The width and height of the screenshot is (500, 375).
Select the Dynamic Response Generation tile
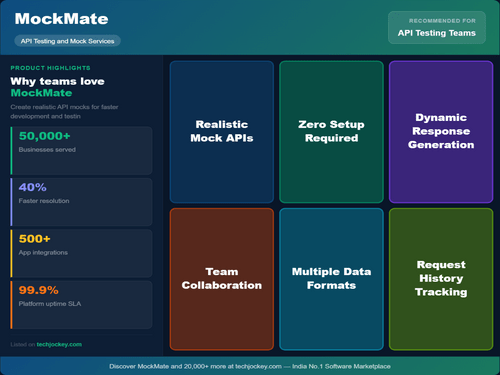coord(441,132)
